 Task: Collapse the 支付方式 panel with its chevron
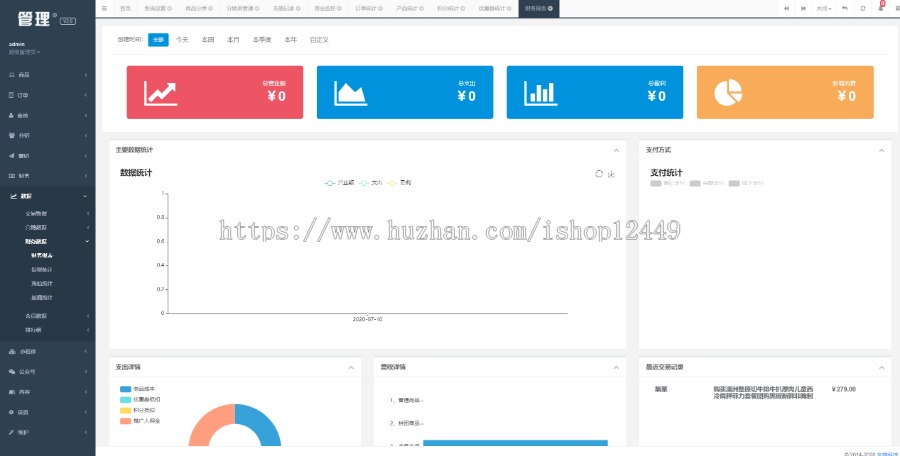[881, 150]
